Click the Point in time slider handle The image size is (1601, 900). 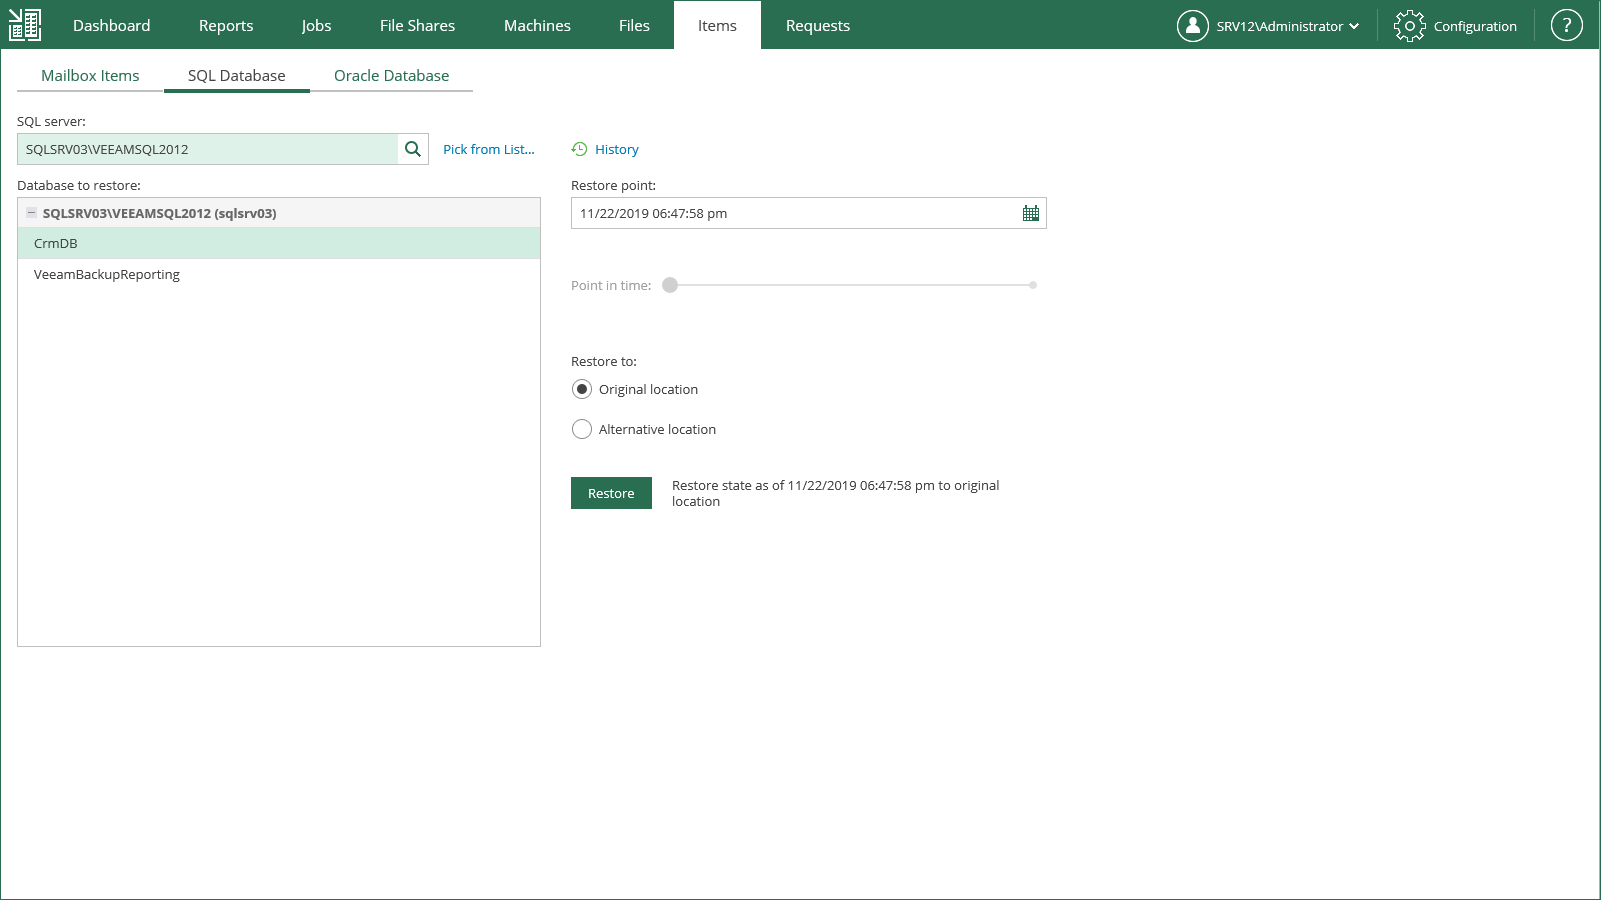pos(670,285)
